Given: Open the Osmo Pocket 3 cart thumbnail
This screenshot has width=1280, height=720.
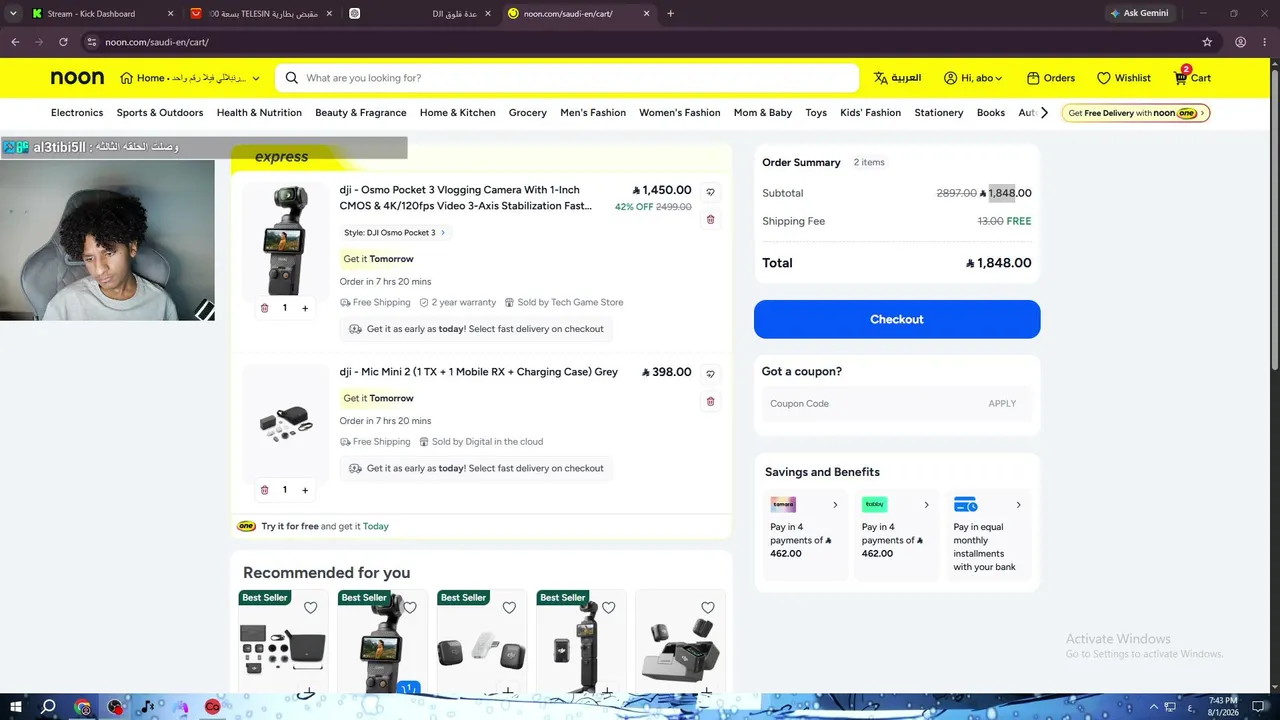Looking at the screenshot, I should [x=285, y=240].
